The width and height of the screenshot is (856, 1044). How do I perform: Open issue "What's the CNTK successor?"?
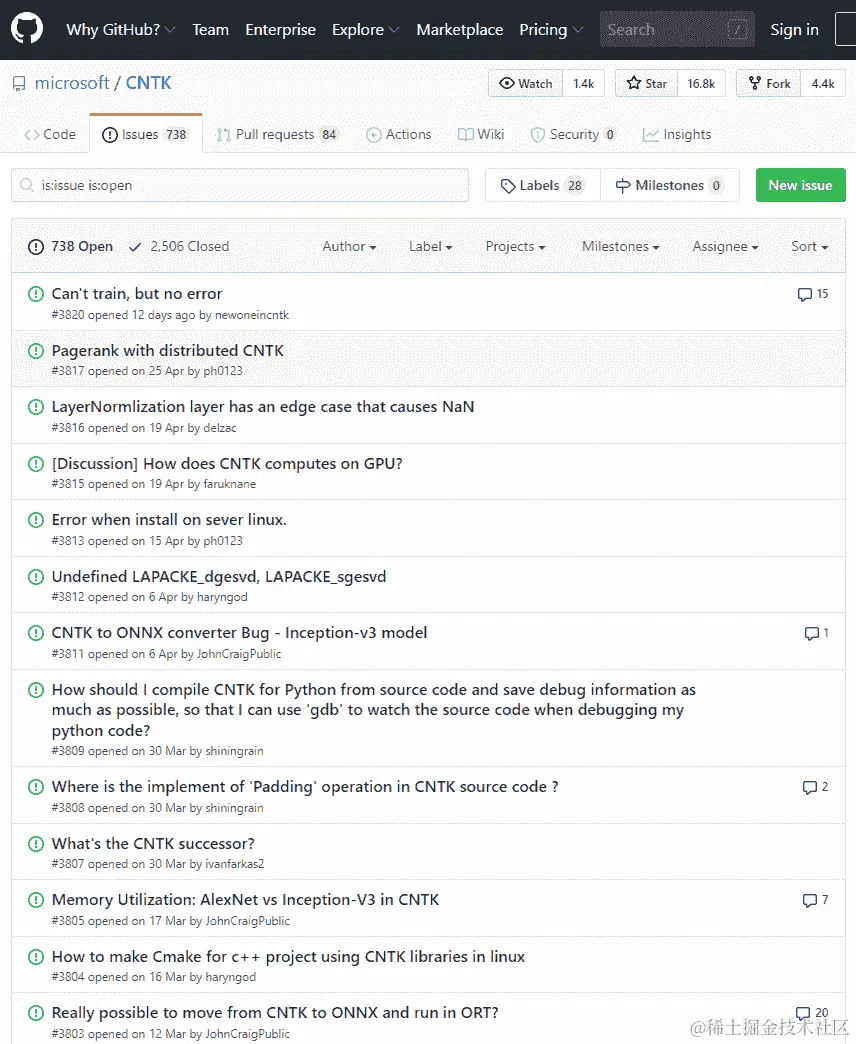153,844
